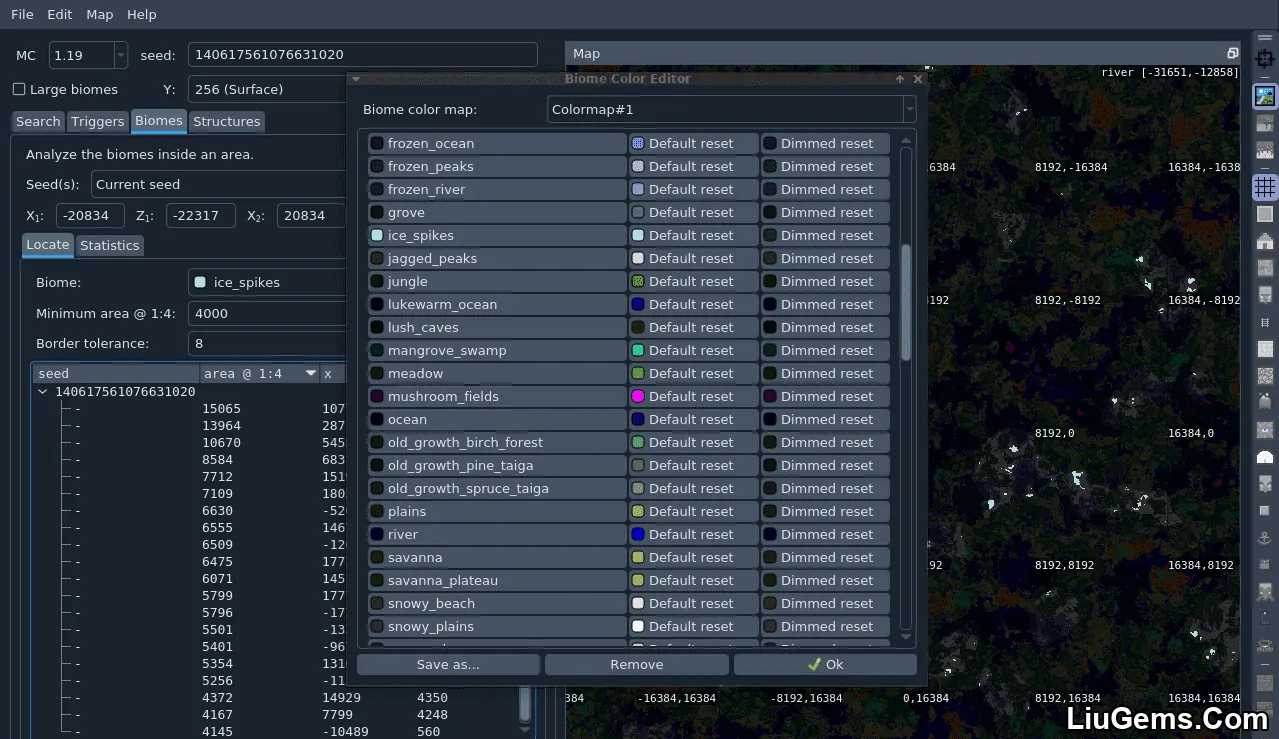Switch to the Structures tab
Screen dimensions: 1279x739
(227, 121)
